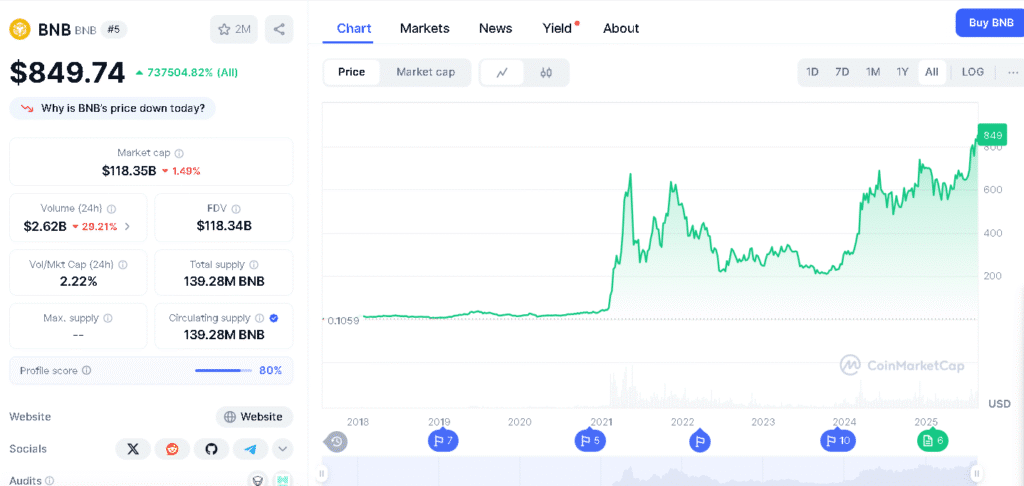Click the 2024 timeline marker with 10 events
Screen dimensions: 1024x486
838,440
